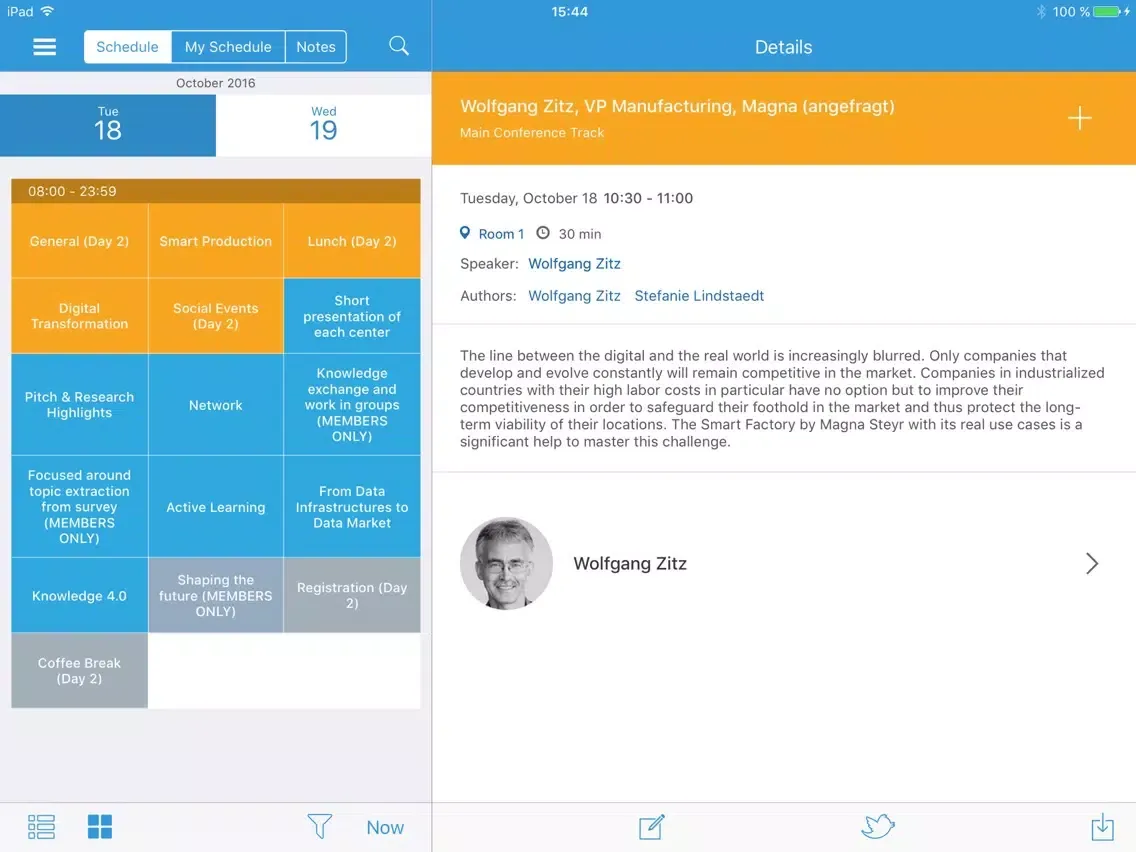
Task: Open Knowledge exchange and work in groups tile
Action: 352,405
